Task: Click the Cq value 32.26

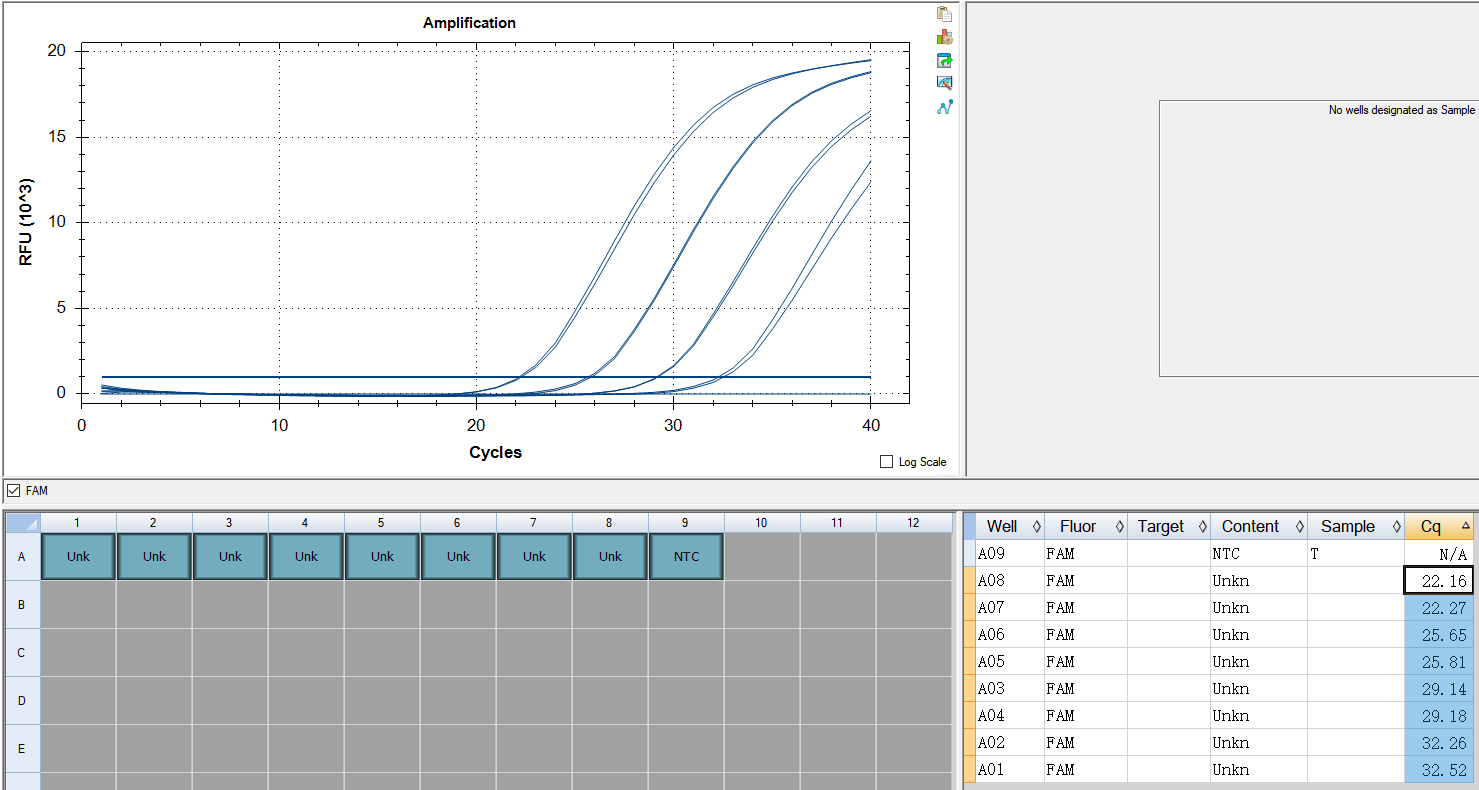Action: pos(1439,743)
